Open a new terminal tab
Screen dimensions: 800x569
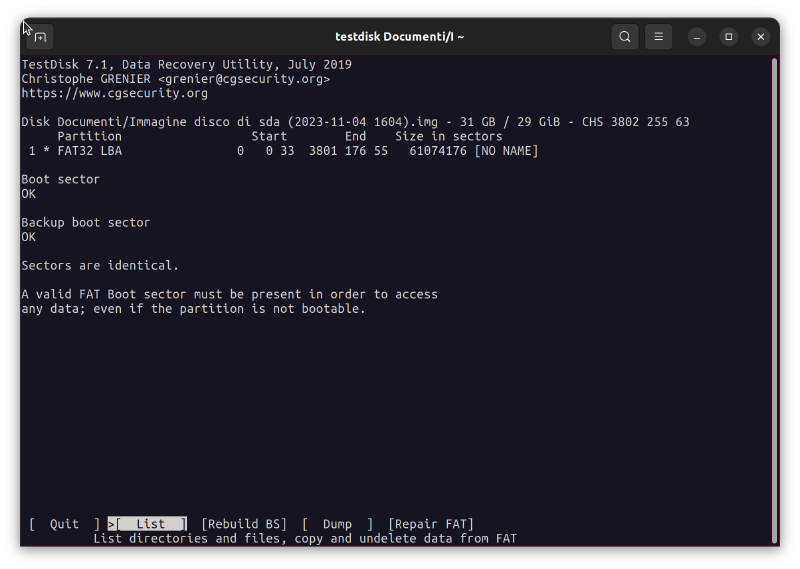[x=40, y=37]
